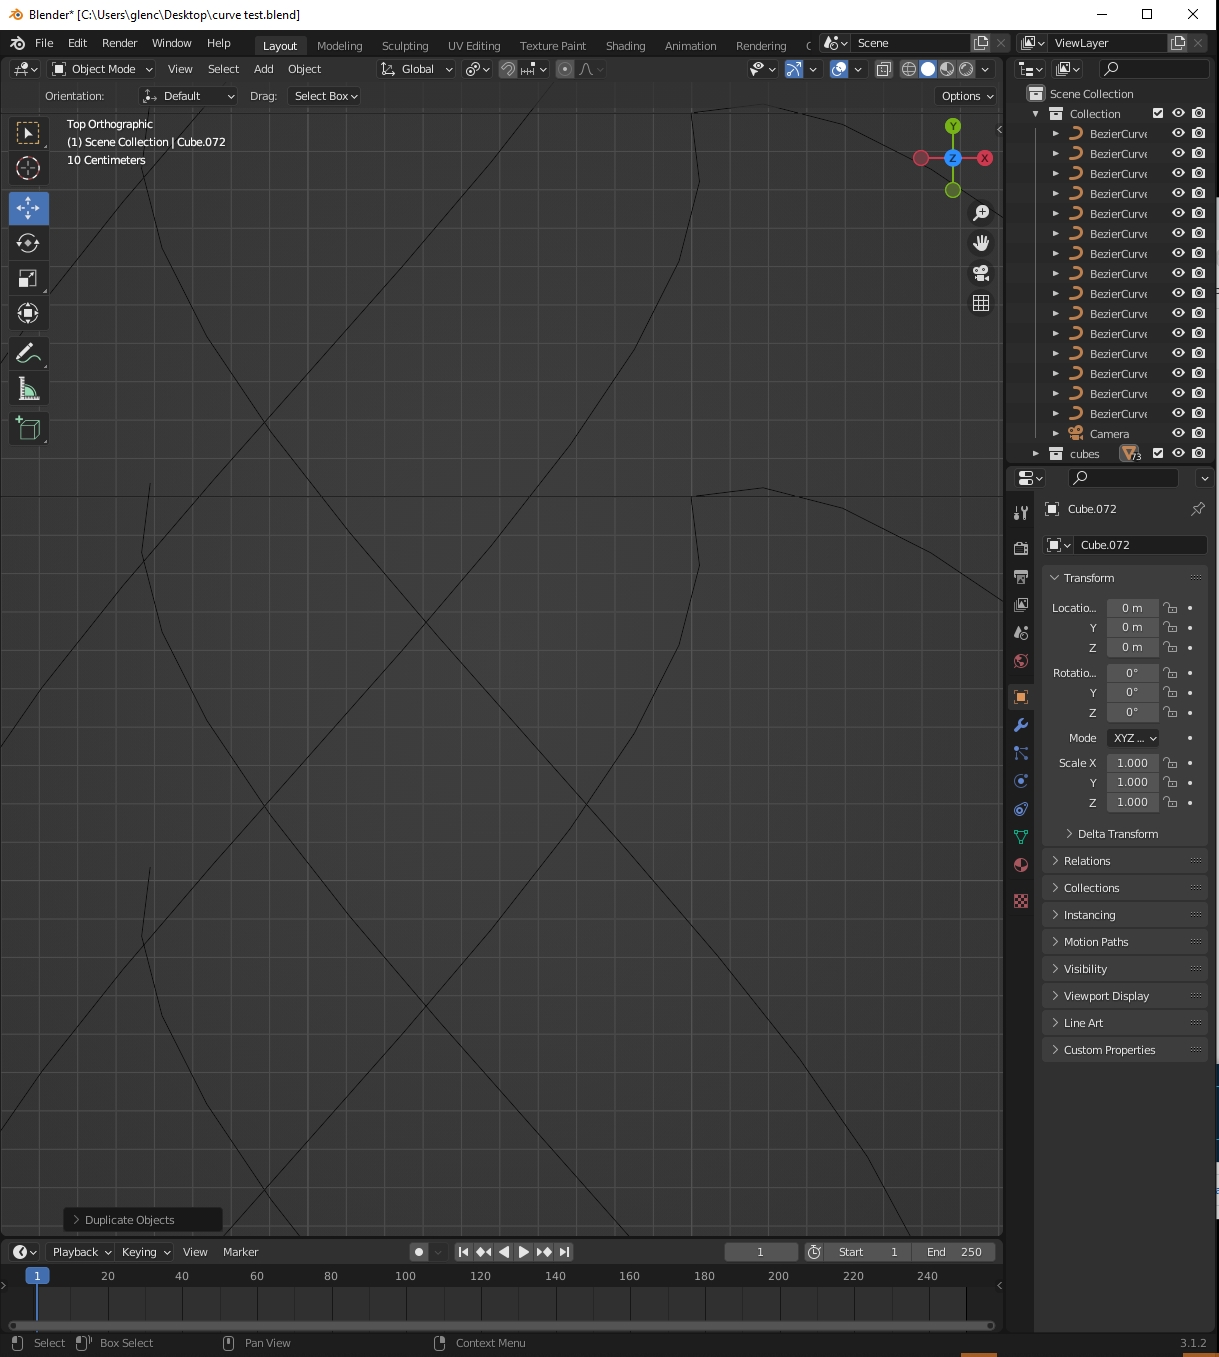Click the pan view hand icon
This screenshot has width=1219, height=1357.
(x=981, y=243)
